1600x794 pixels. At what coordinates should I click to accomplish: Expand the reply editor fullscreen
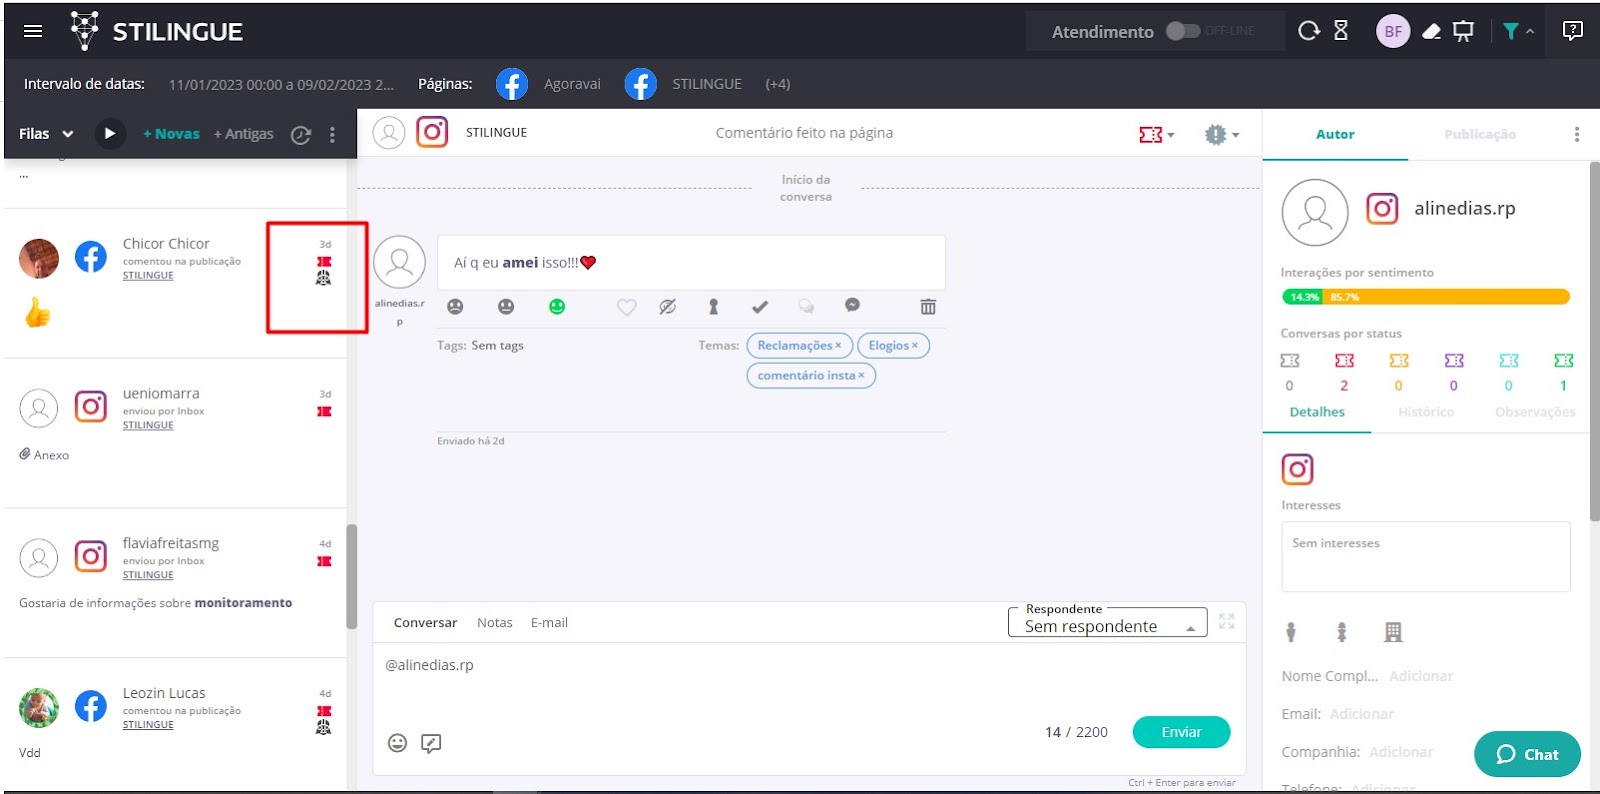(x=1227, y=621)
